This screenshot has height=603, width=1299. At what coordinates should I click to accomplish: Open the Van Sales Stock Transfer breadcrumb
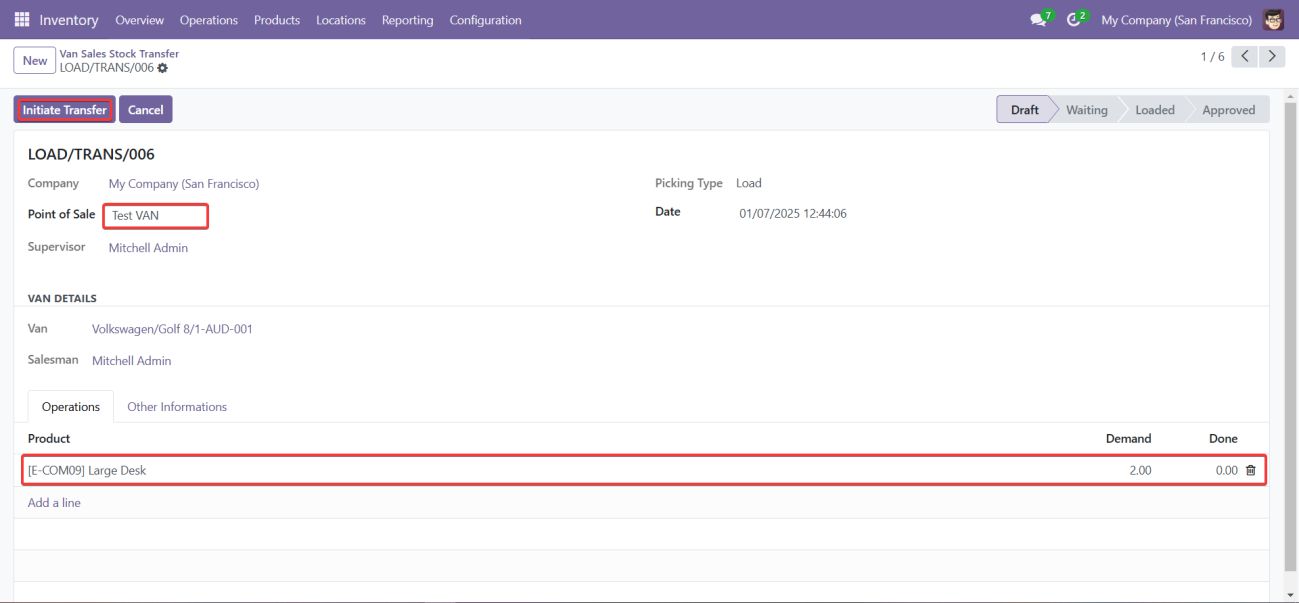point(119,54)
